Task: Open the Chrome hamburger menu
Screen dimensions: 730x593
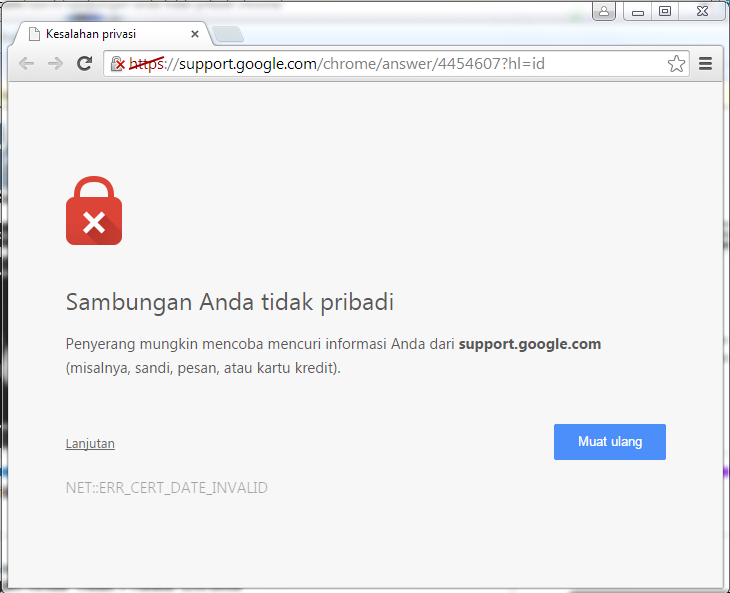Action: tap(705, 64)
